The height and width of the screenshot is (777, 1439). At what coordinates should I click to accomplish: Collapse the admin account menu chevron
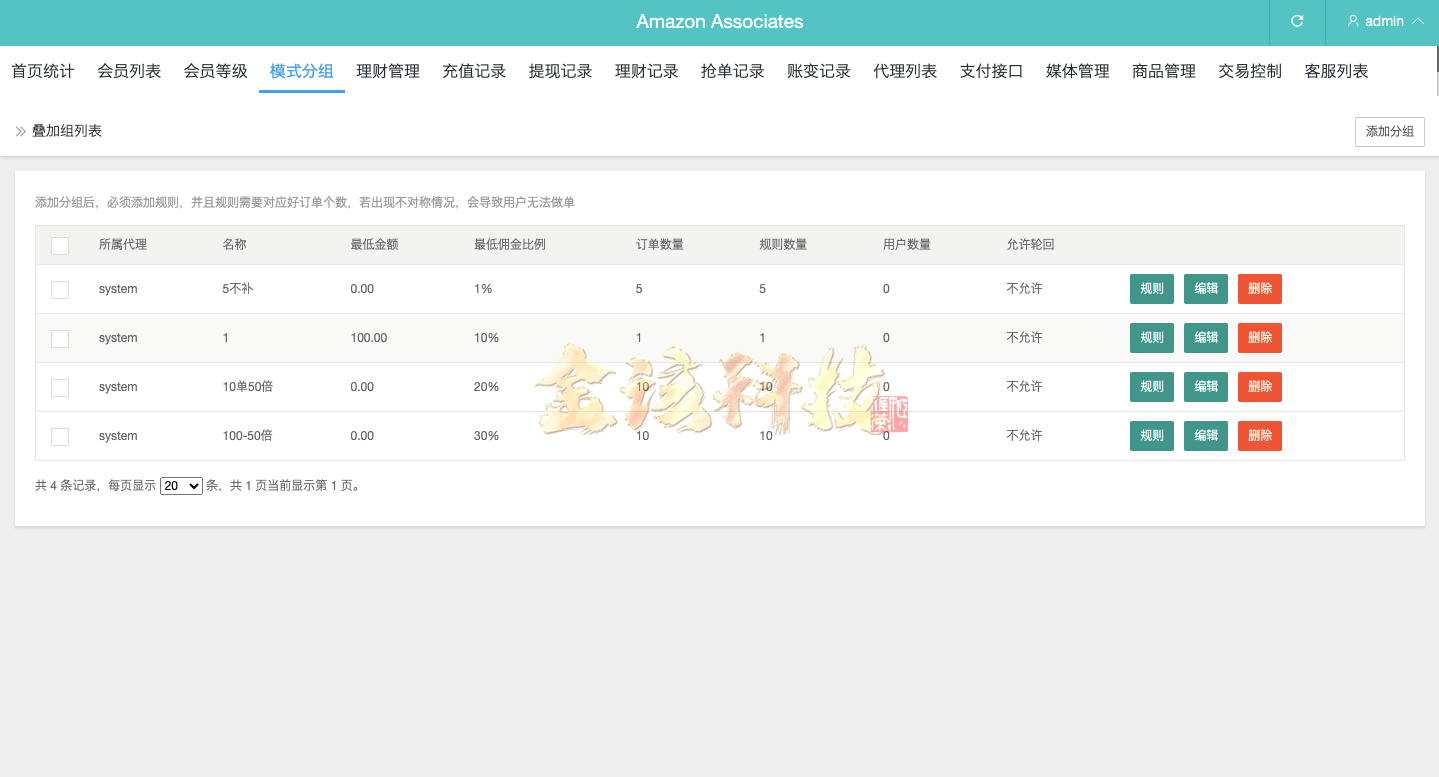coord(1419,21)
